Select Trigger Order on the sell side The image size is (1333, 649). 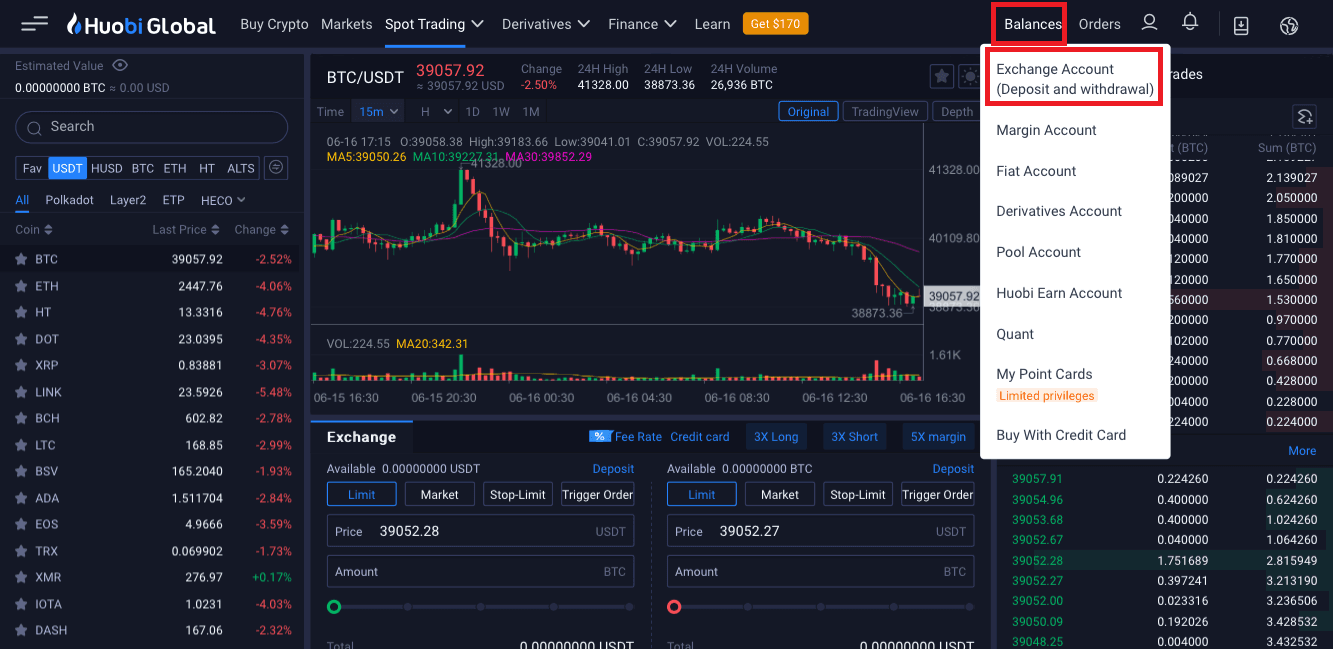938,494
